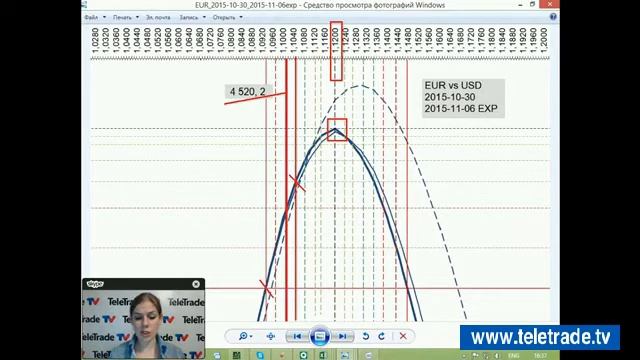Open the Файл menu
This screenshot has width=640, height=360.
(x=91, y=18)
